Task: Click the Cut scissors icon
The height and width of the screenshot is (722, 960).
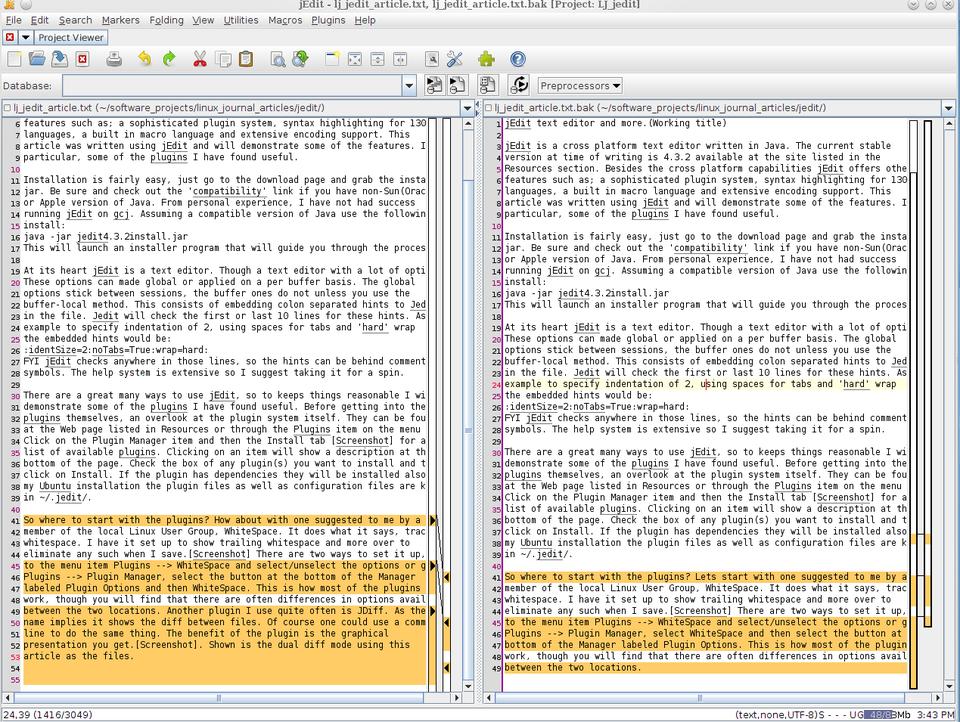Action: pyautogui.click(x=199, y=60)
